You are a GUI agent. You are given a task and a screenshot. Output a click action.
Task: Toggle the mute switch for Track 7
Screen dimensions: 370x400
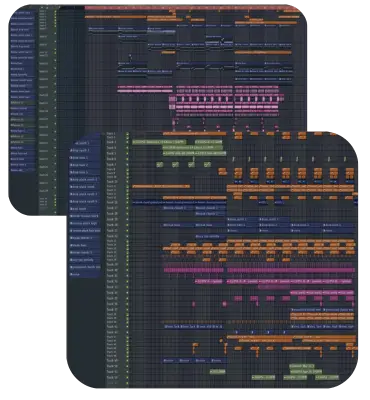127,165
